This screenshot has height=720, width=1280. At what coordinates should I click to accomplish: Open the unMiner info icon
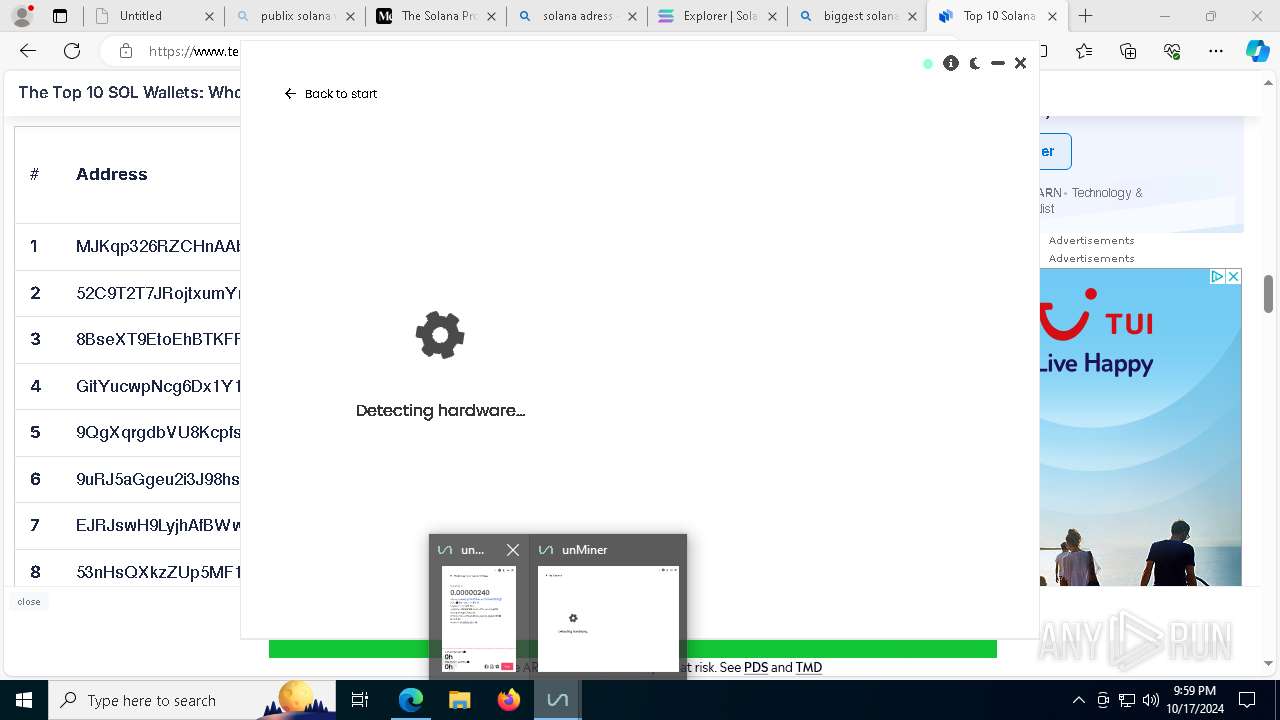click(x=951, y=63)
